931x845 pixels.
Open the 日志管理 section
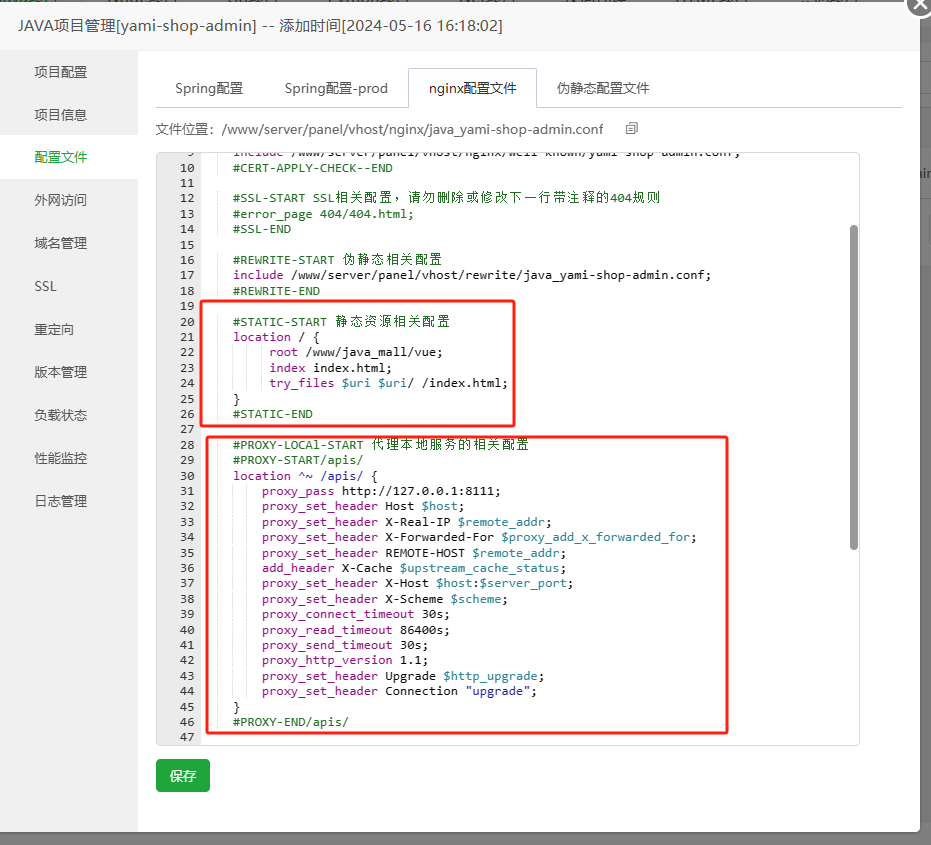pos(60,501)
